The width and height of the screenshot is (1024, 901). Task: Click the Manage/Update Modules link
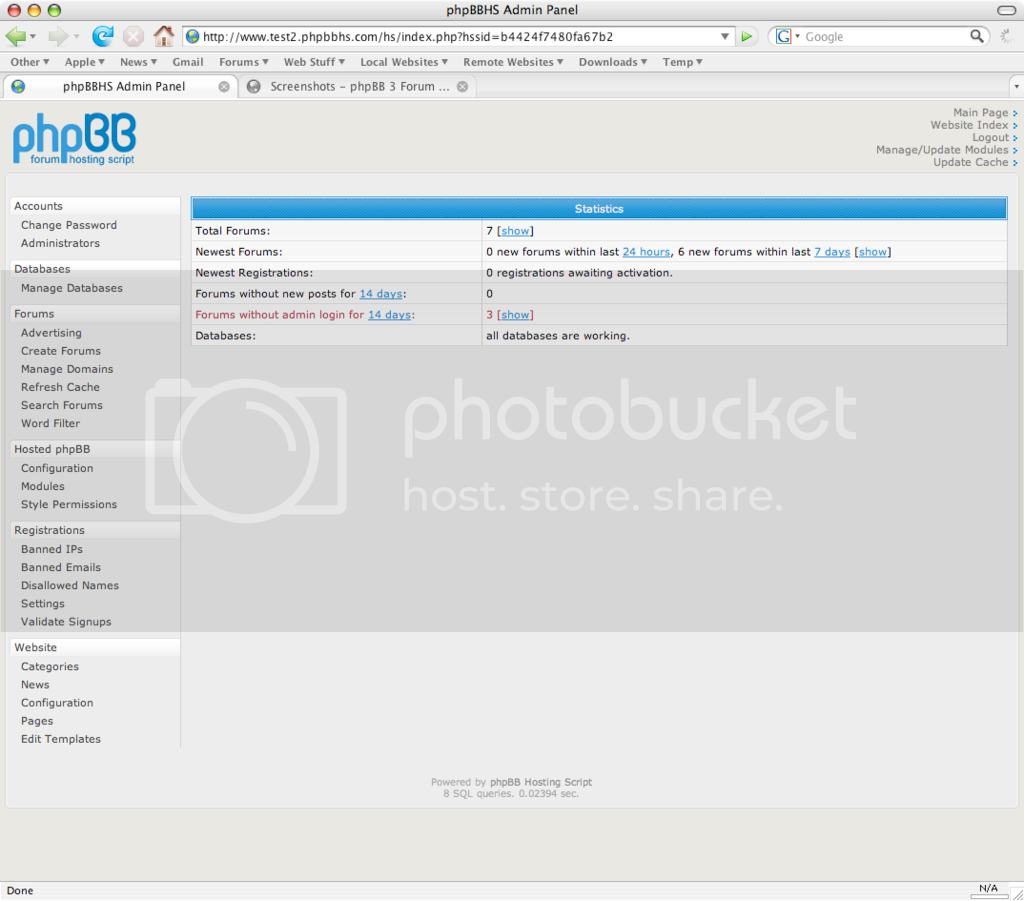point(942,150)
